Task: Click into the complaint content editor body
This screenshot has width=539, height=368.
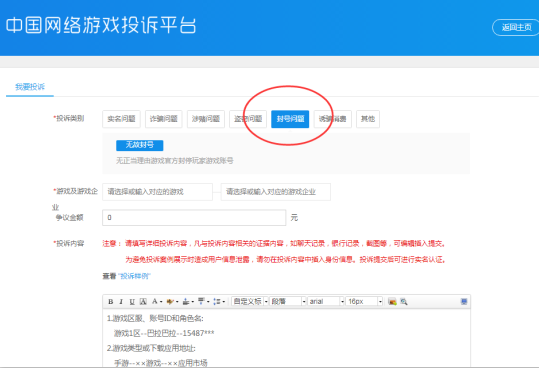Action: tap(286, 338)
